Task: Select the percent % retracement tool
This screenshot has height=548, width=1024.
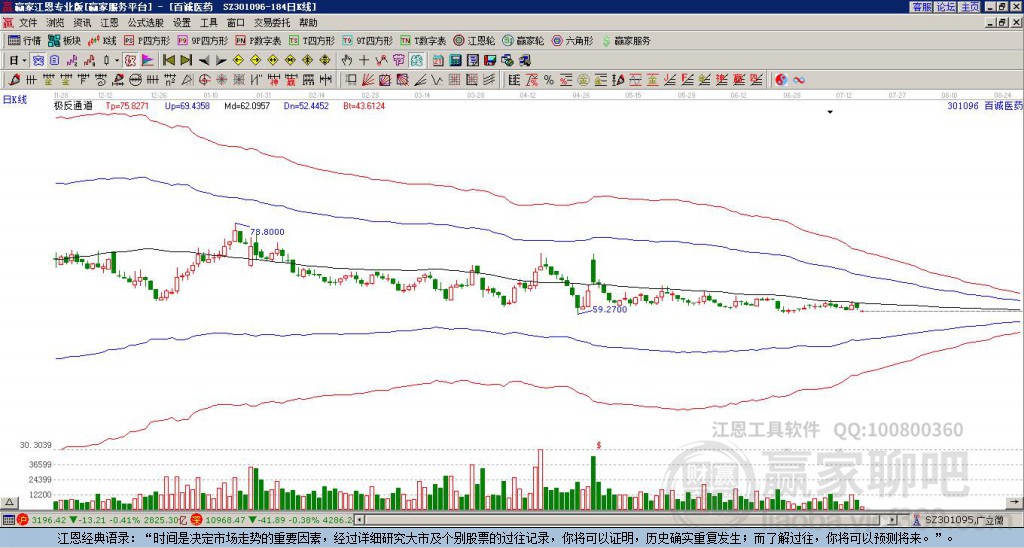Action: (x=549, y=80)
